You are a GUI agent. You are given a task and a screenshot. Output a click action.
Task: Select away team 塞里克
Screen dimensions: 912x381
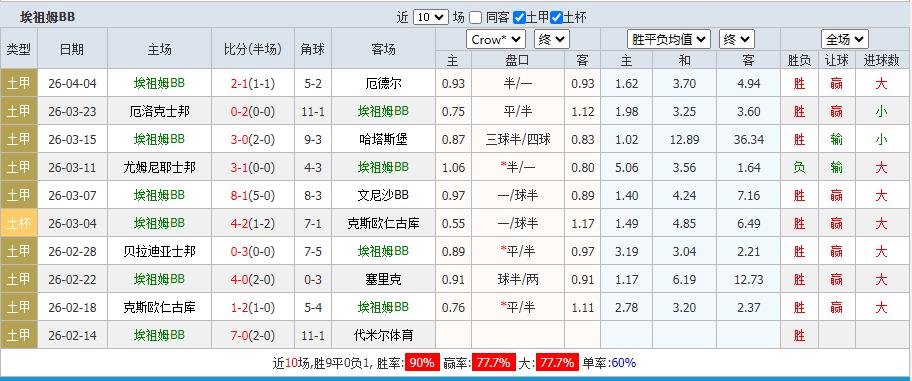(x=383, y=280)
